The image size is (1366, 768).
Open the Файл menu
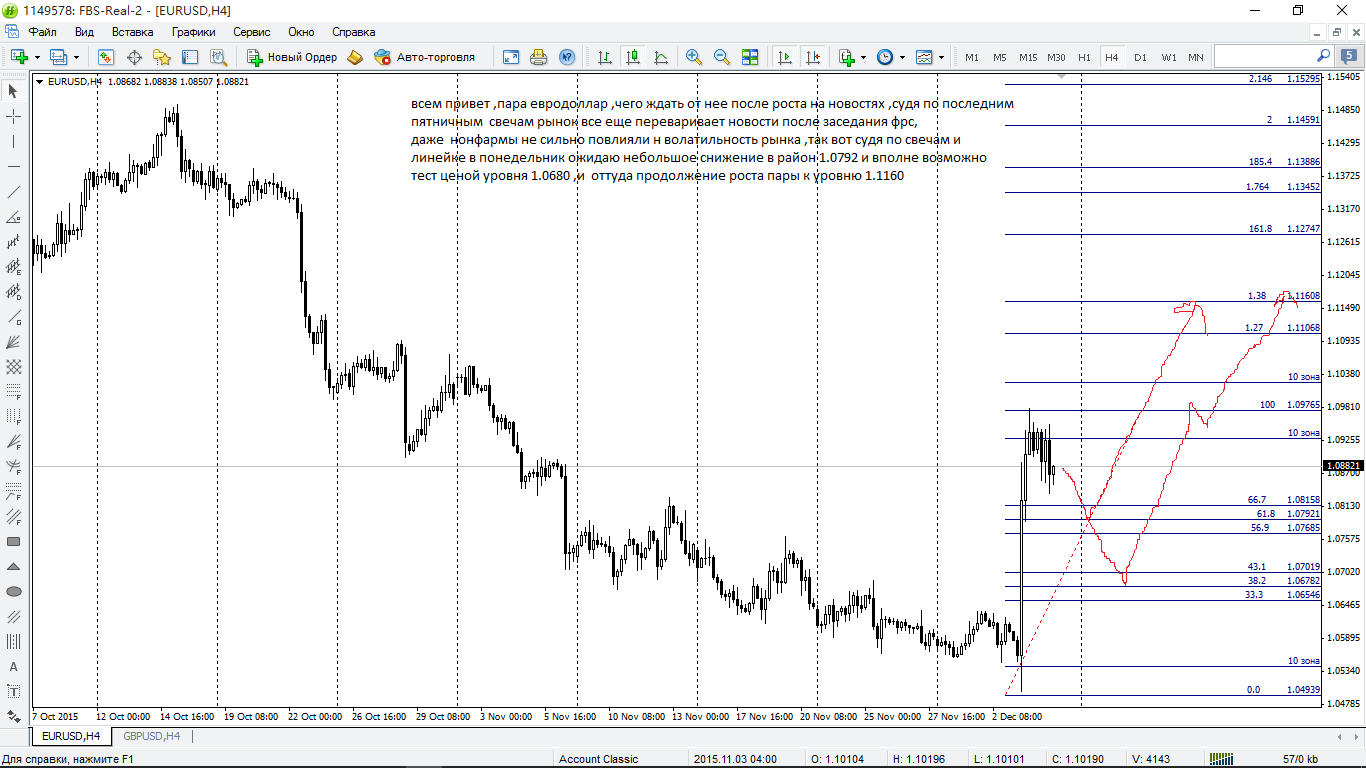tap(42, 32)
